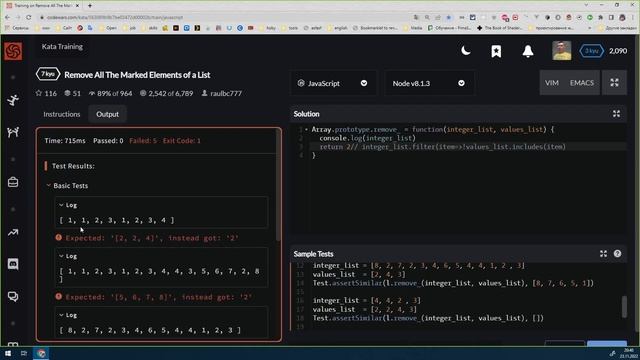640x360 pixels.
Task: Collapse the third Log entry
Action: (61, 315)
